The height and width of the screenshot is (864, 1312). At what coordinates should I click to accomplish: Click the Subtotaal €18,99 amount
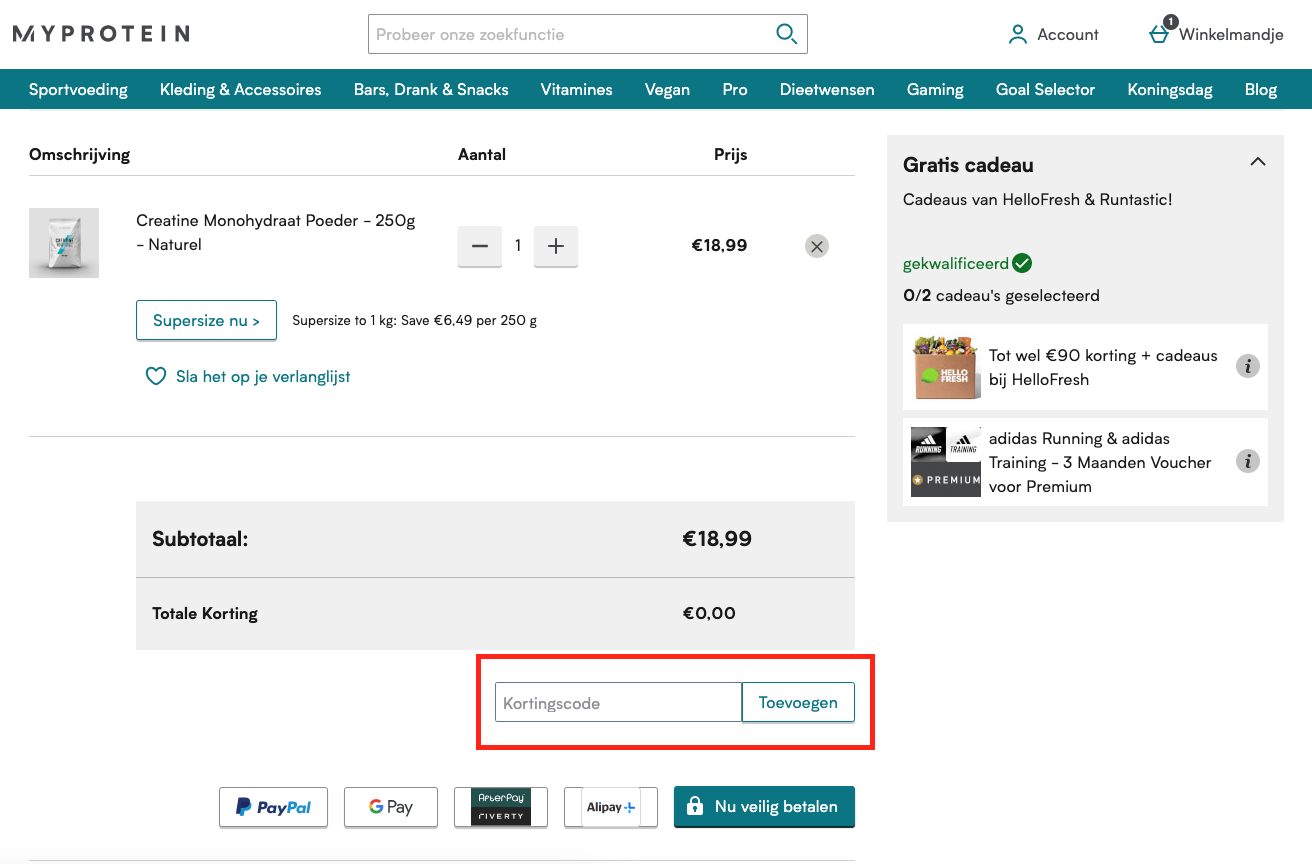coord(717,539)
